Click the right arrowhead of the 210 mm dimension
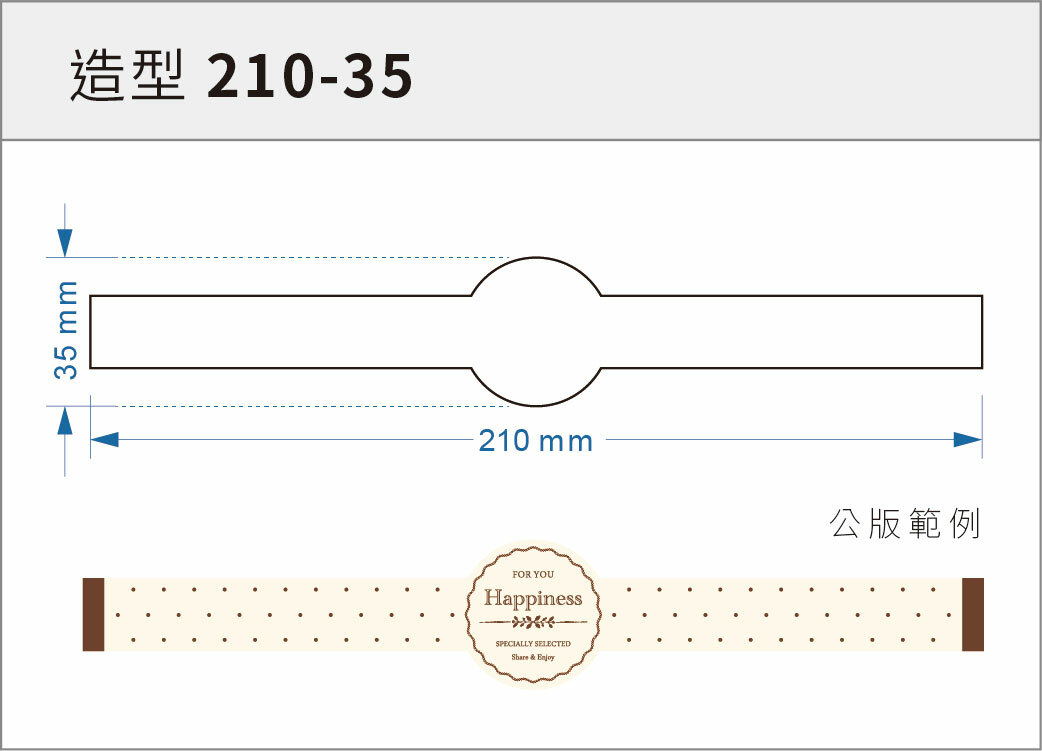 click(x=967, y=440)
